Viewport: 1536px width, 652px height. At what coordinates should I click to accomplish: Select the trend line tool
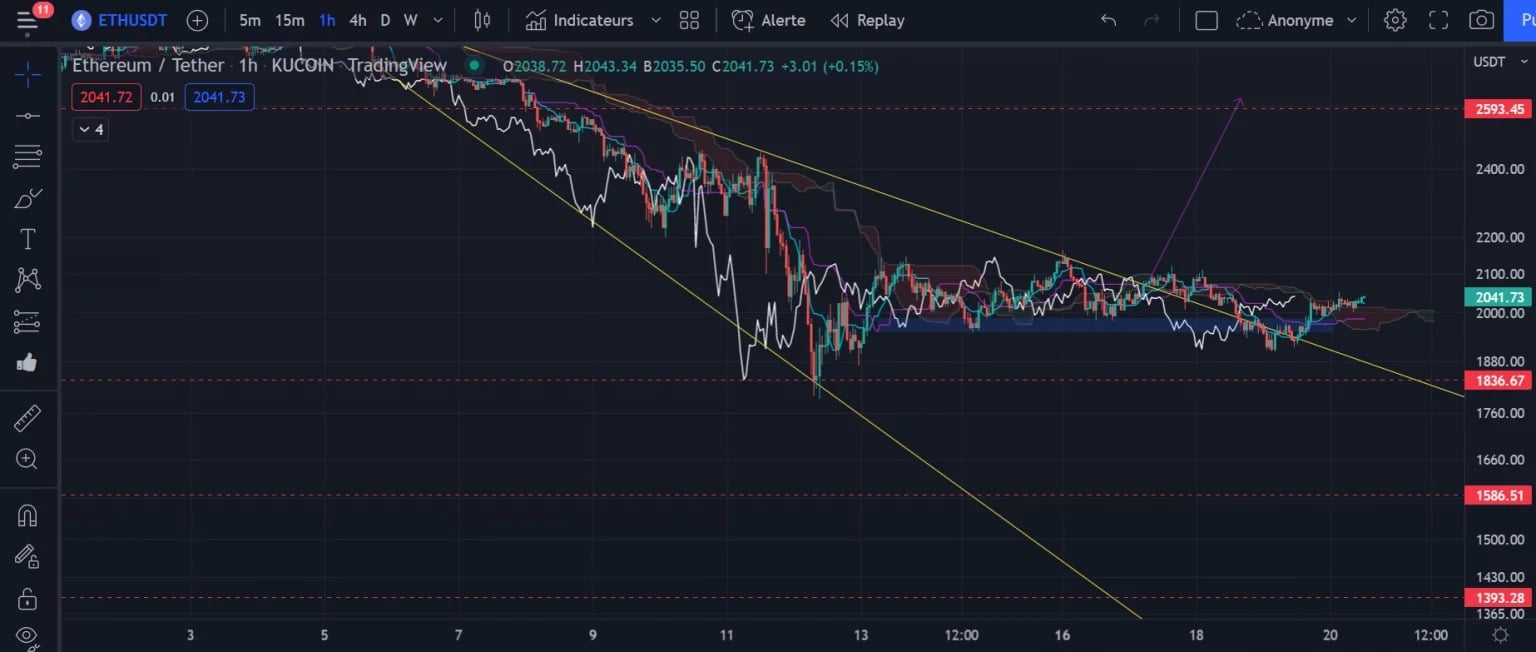tap(28, 116)
